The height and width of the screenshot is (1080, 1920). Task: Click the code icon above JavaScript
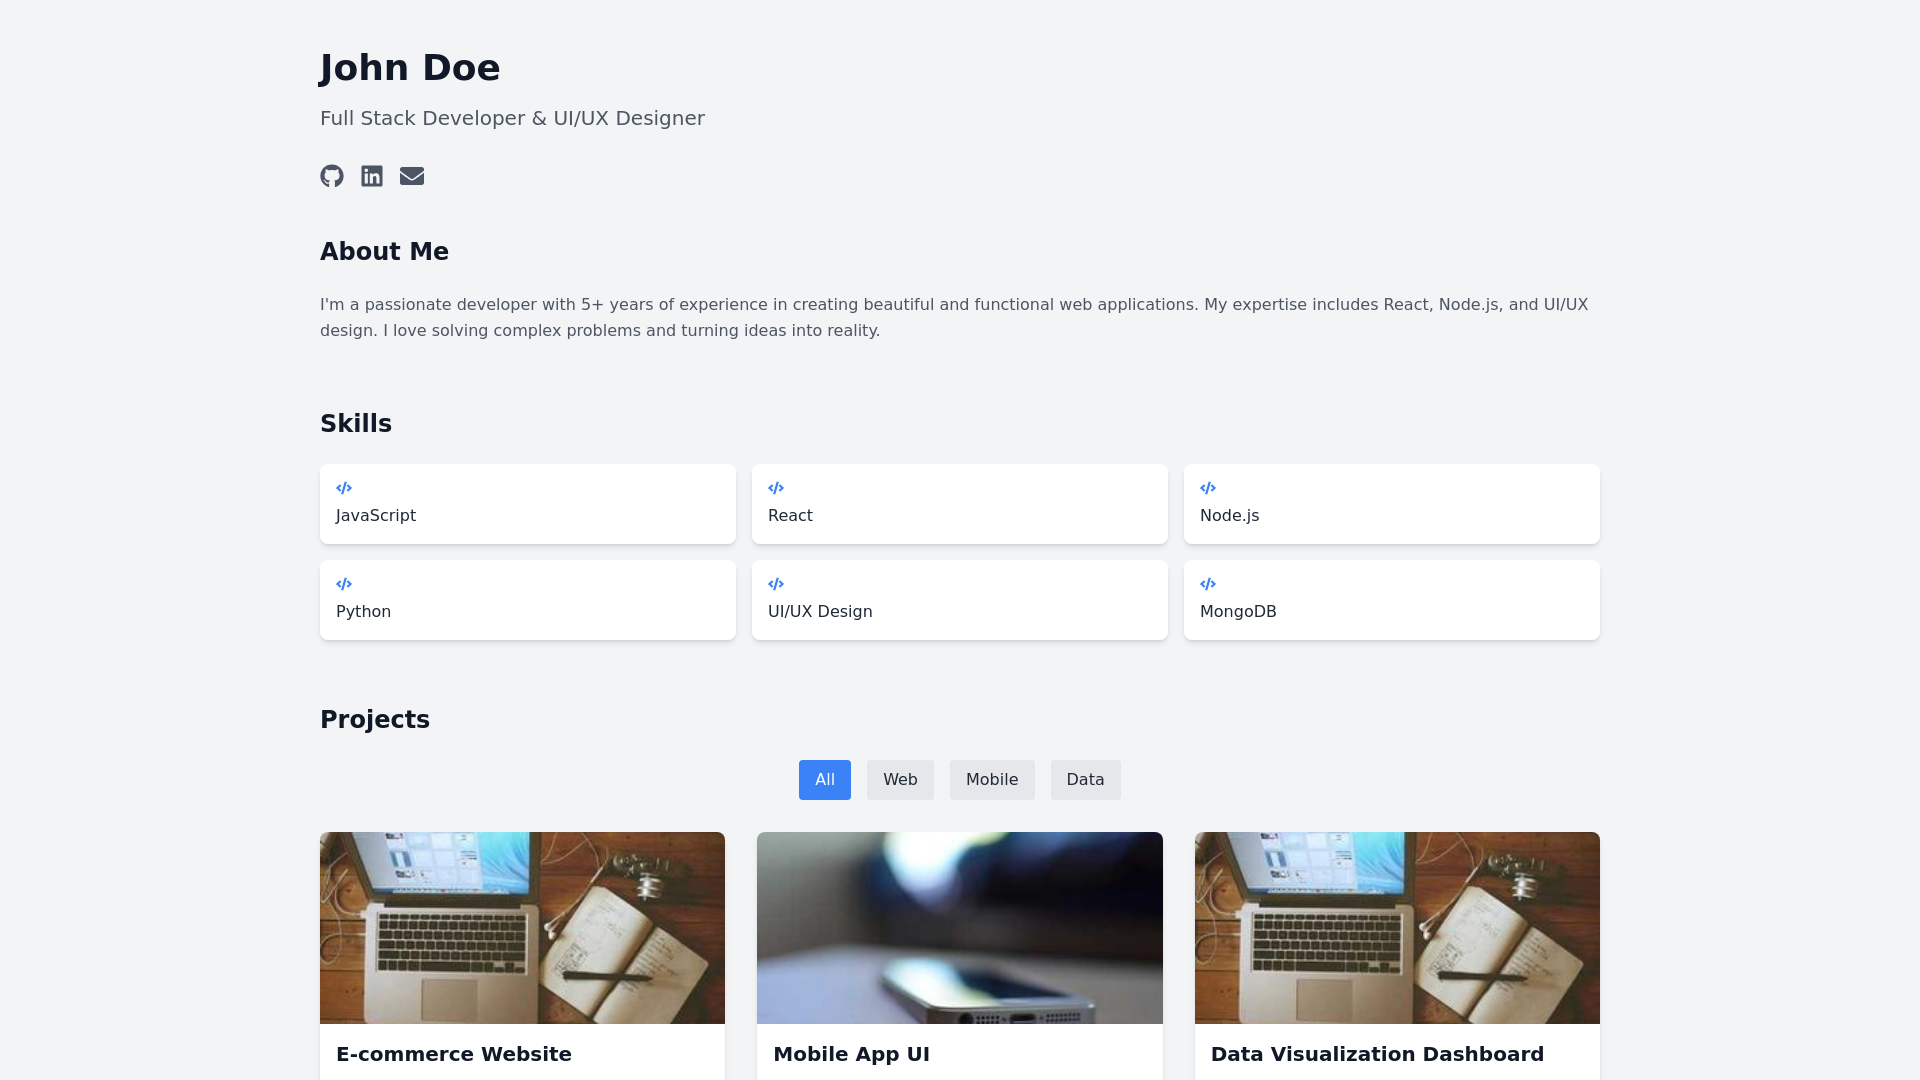click(344, 488)
